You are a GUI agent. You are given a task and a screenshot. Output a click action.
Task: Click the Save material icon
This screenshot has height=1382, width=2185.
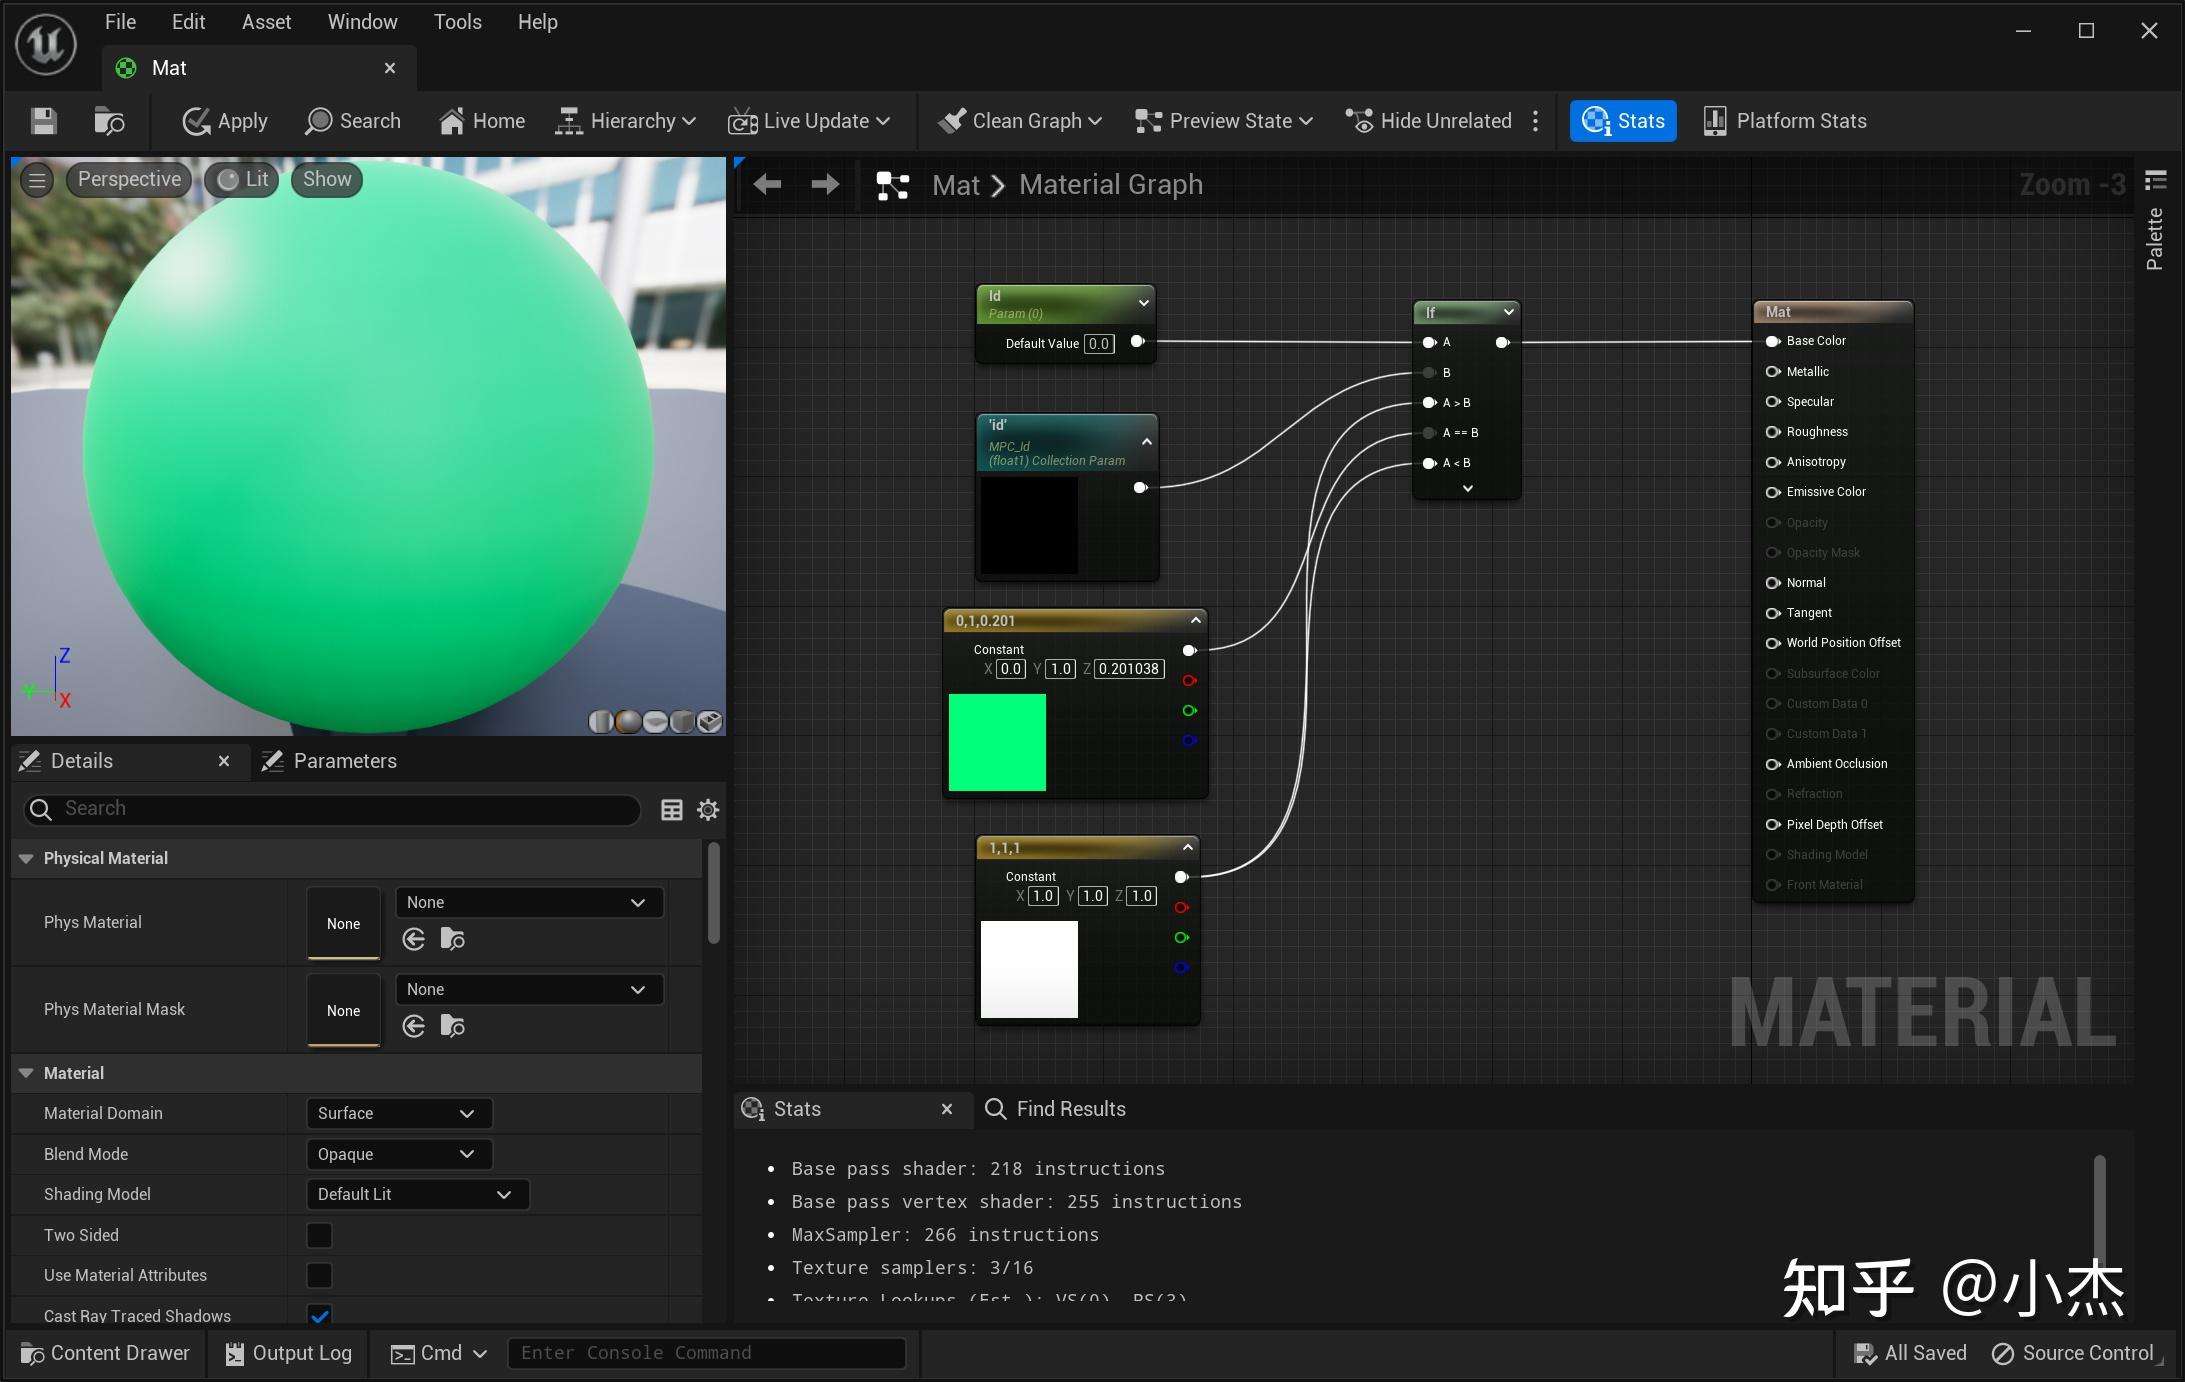pyautogui.click(x=43, y=121)
